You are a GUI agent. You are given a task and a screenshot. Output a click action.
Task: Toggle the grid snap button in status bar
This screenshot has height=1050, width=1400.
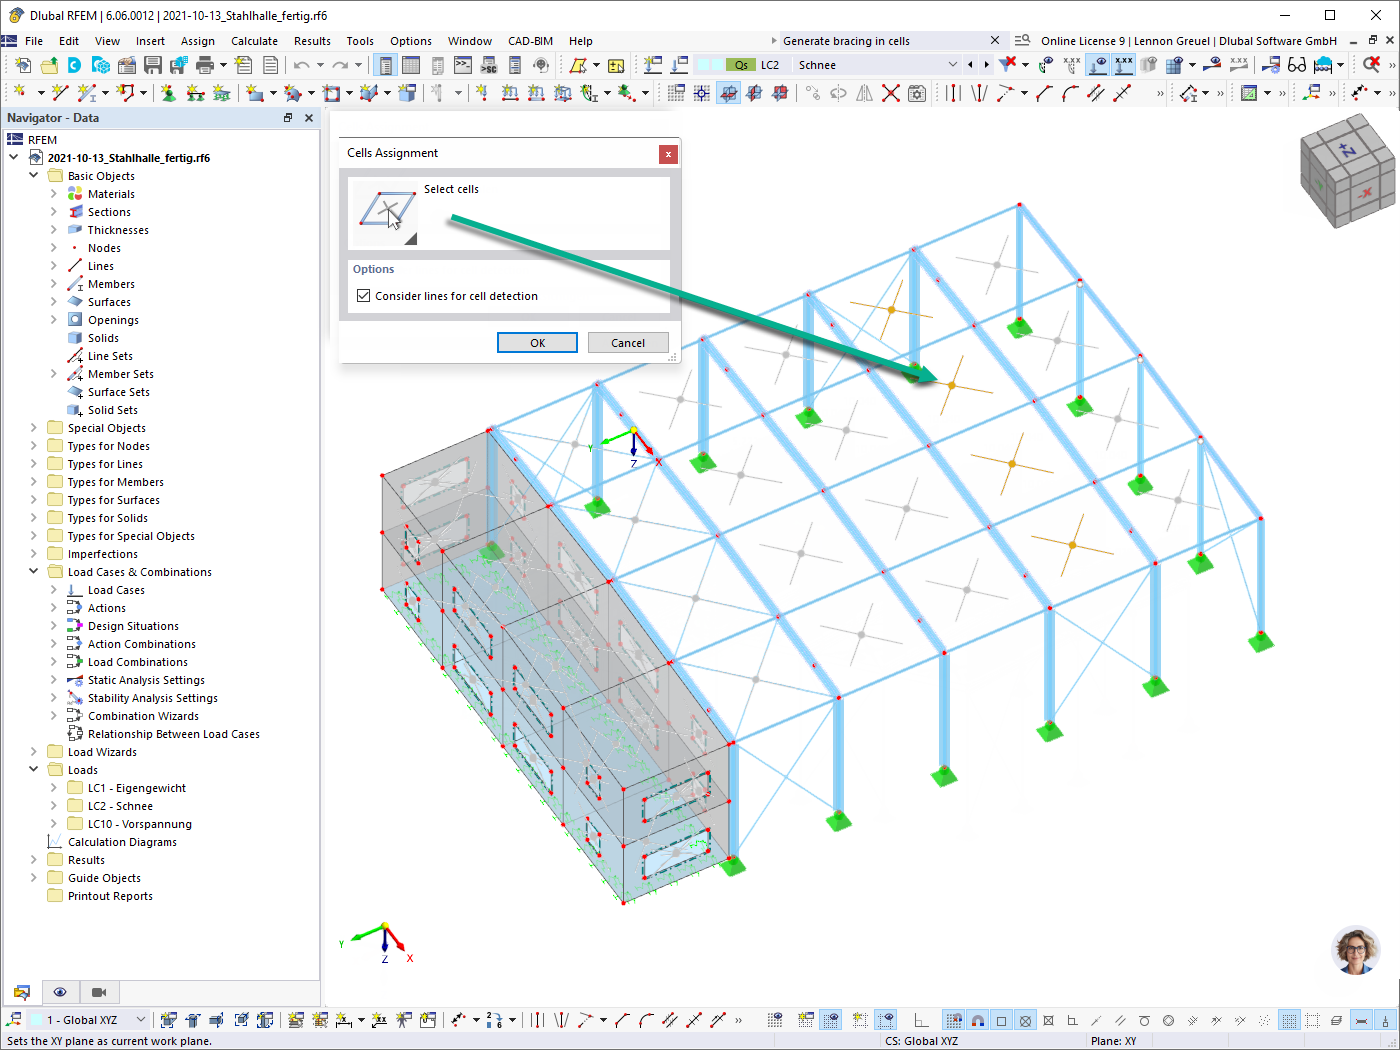[x=954, y=1020]
